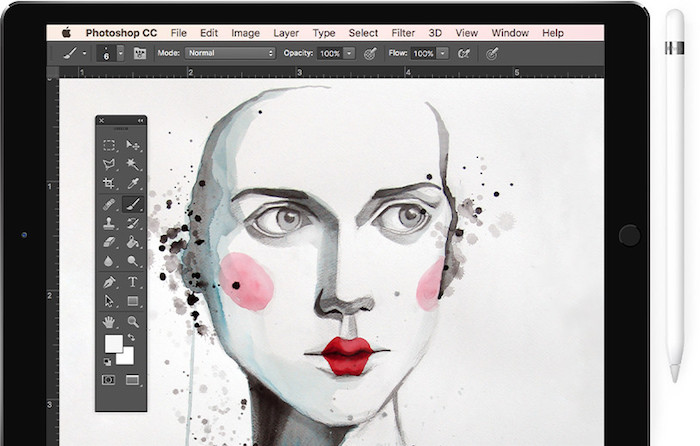Toggle pressure for opacity next to Opacity
Viewport: 700px width, 446px height.
click(x=370, y=53)
